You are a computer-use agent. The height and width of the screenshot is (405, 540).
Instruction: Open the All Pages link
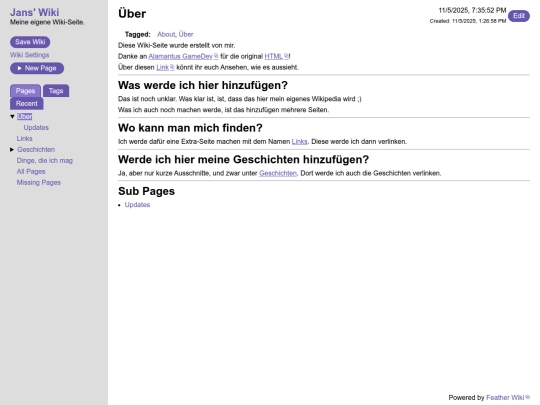click(31, 172)
